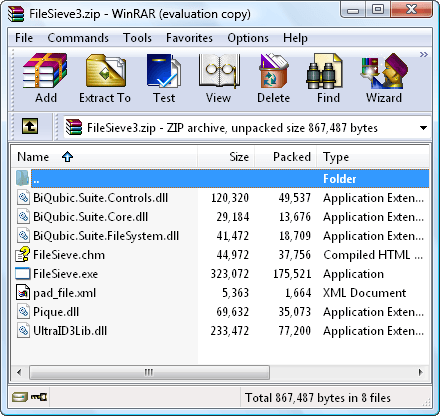Select pad_file.xml file name

tap(65, 293)
